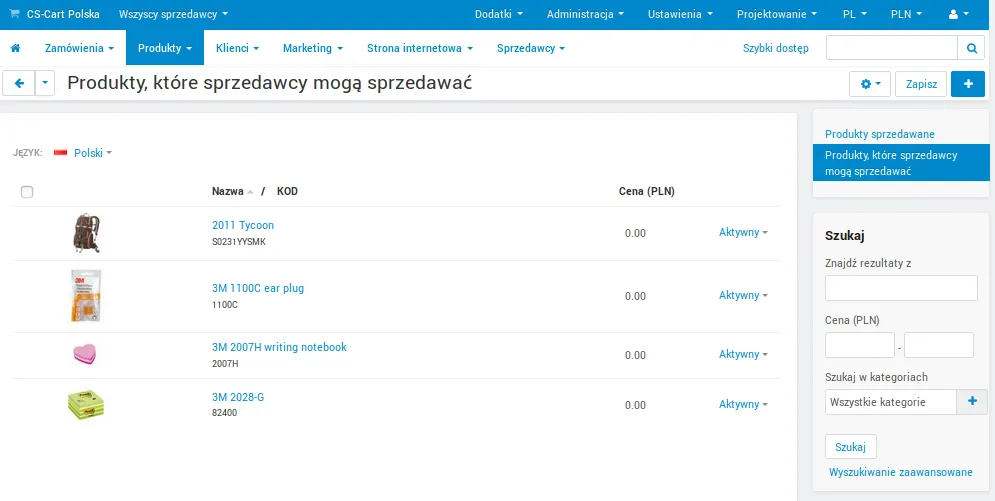
Task: Click product code 82400
Action: (224, 413)
